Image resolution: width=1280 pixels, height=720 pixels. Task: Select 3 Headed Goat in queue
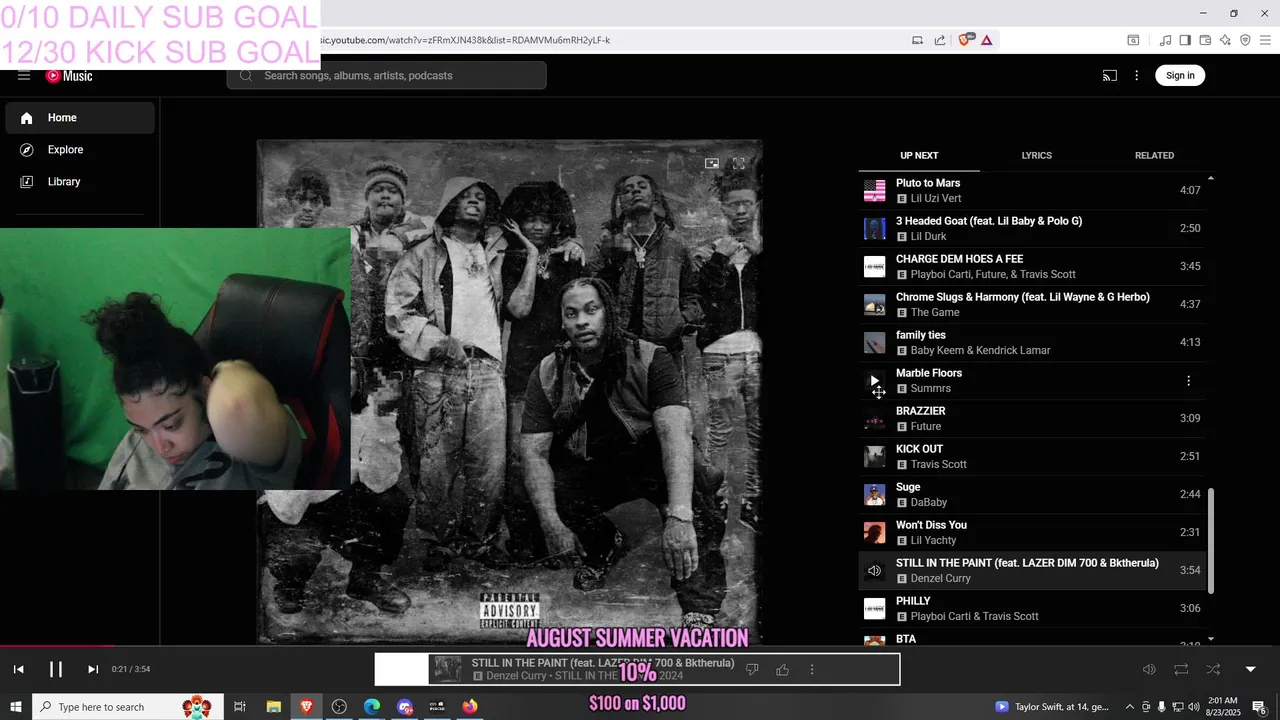coord(1034,228)
